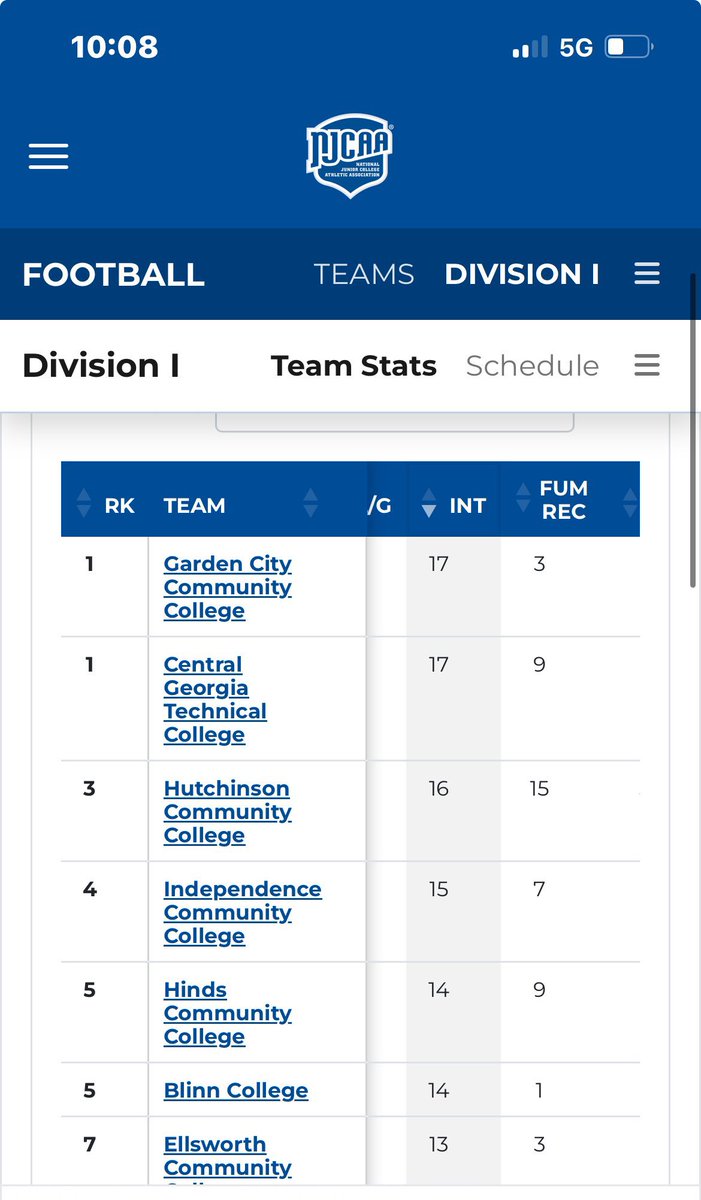Open the Football section menu icon
701x1200 pixels.
647,274
